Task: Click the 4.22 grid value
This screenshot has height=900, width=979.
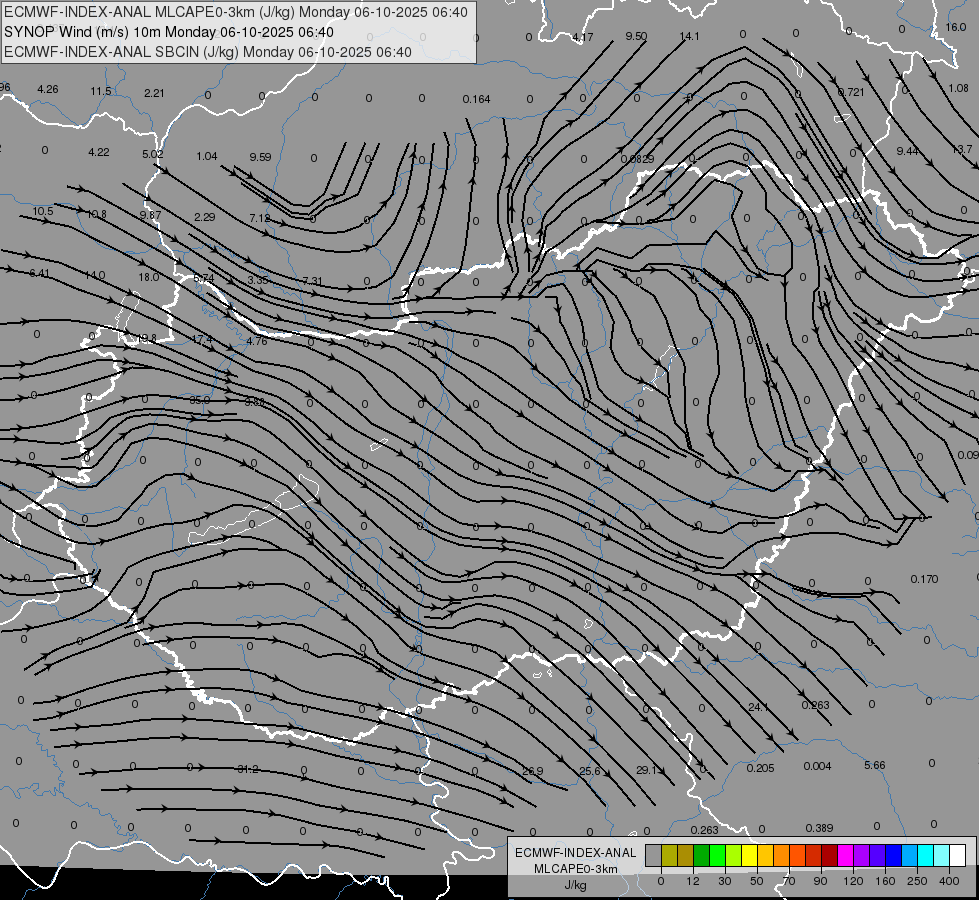Action: [x=99, y=152]
